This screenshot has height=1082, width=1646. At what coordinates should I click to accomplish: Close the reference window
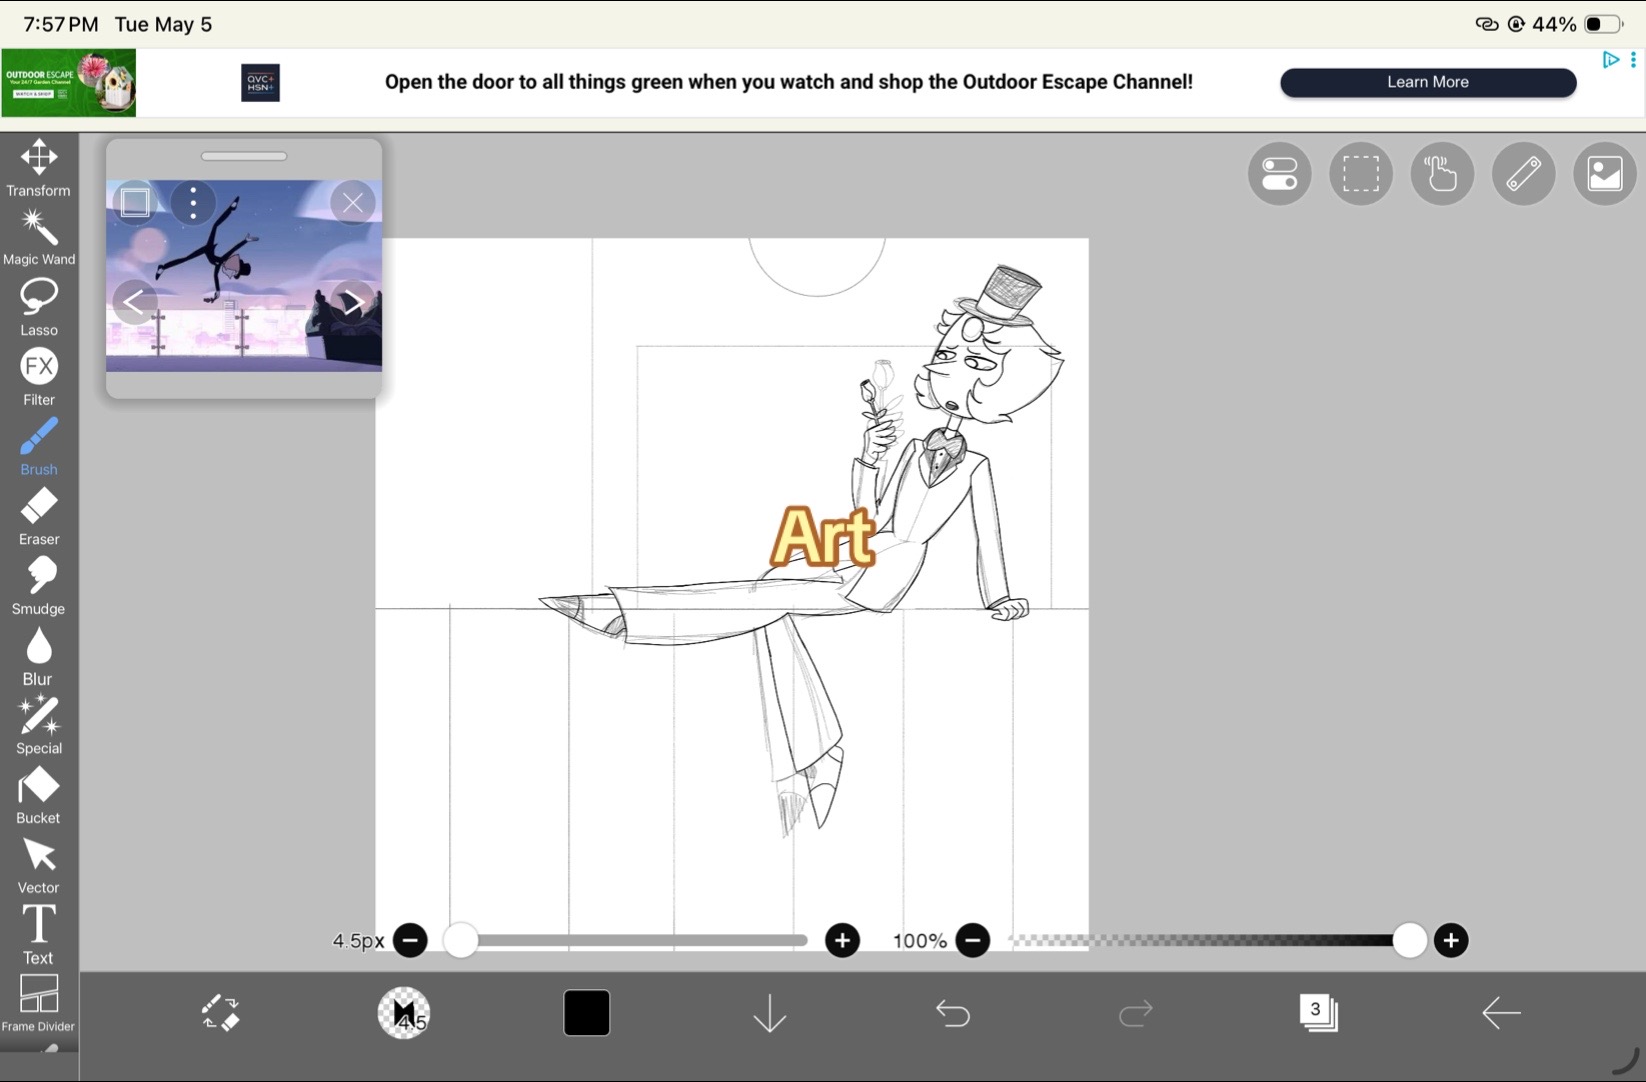coord(353,203)
